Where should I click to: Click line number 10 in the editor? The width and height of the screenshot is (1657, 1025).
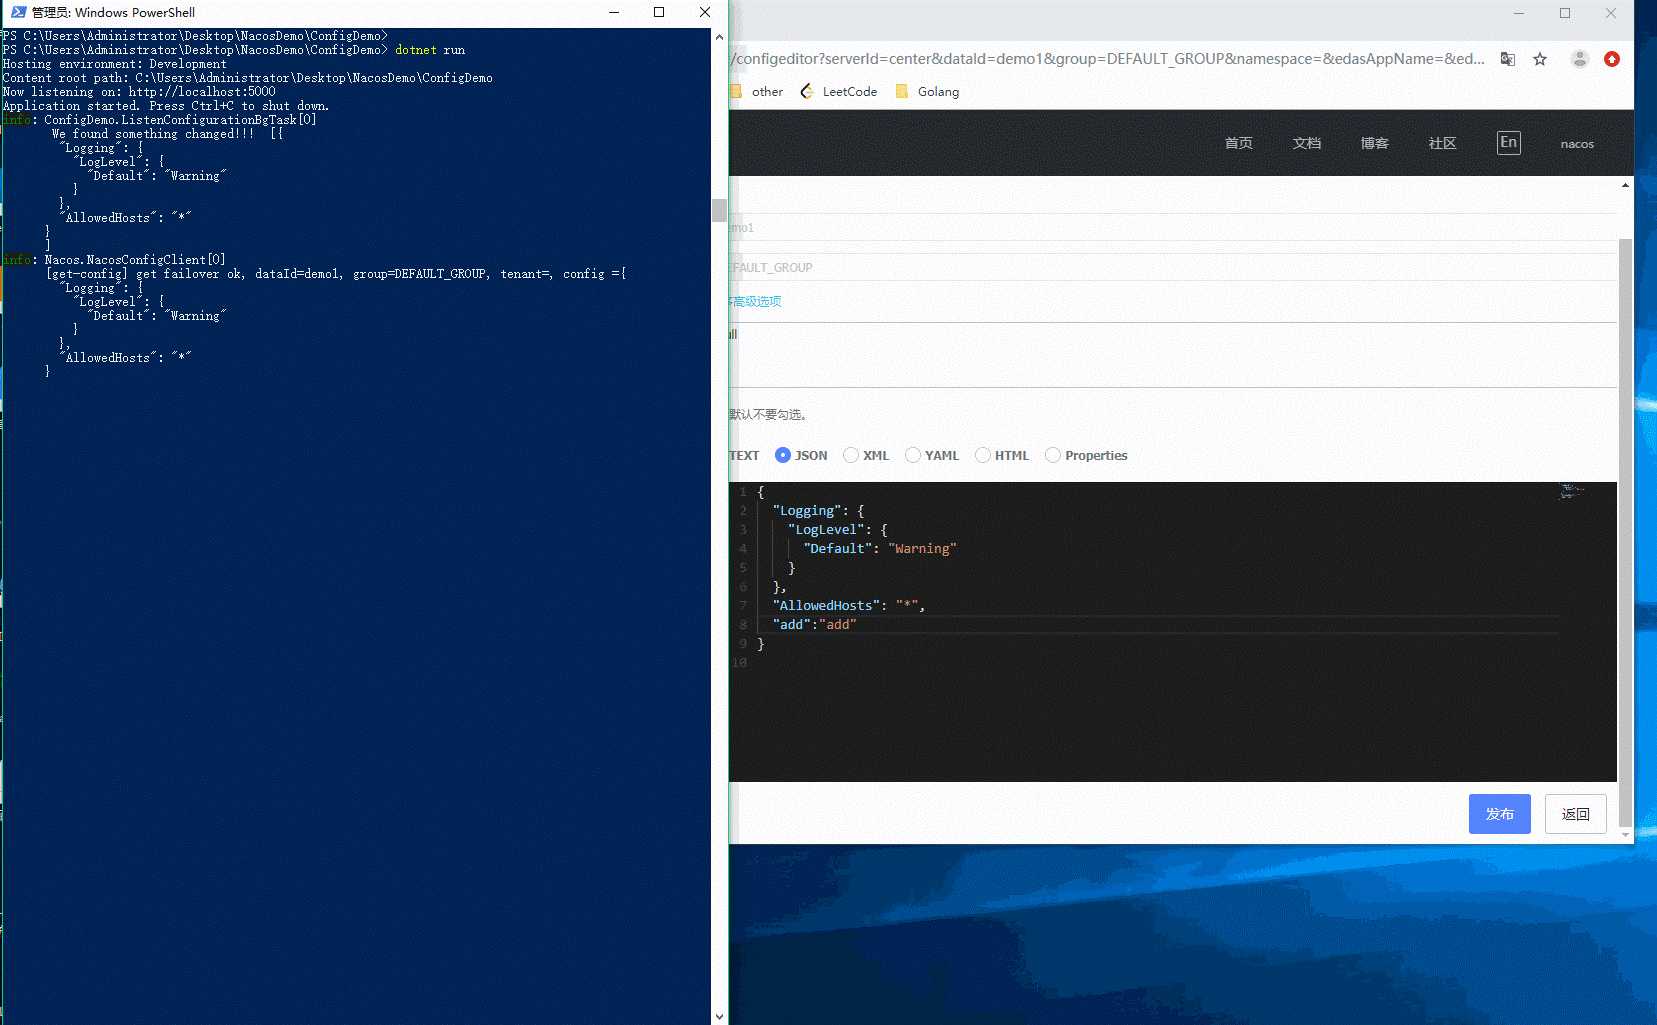739,662
